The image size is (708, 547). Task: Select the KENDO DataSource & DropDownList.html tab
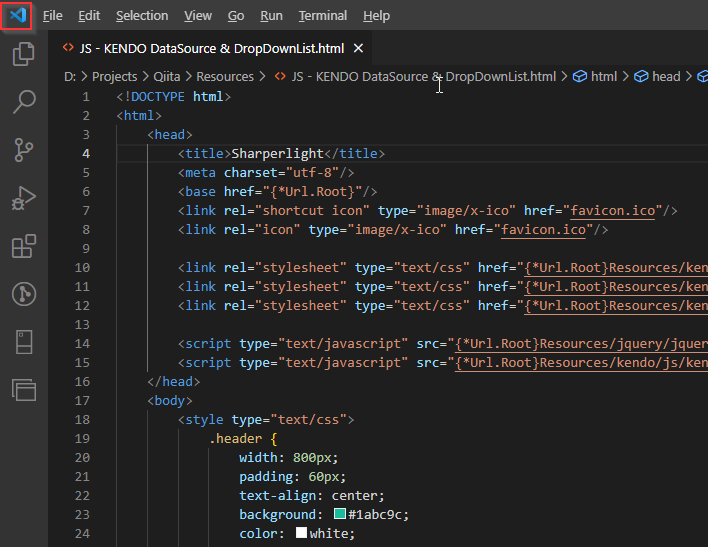tap(212, 48)
